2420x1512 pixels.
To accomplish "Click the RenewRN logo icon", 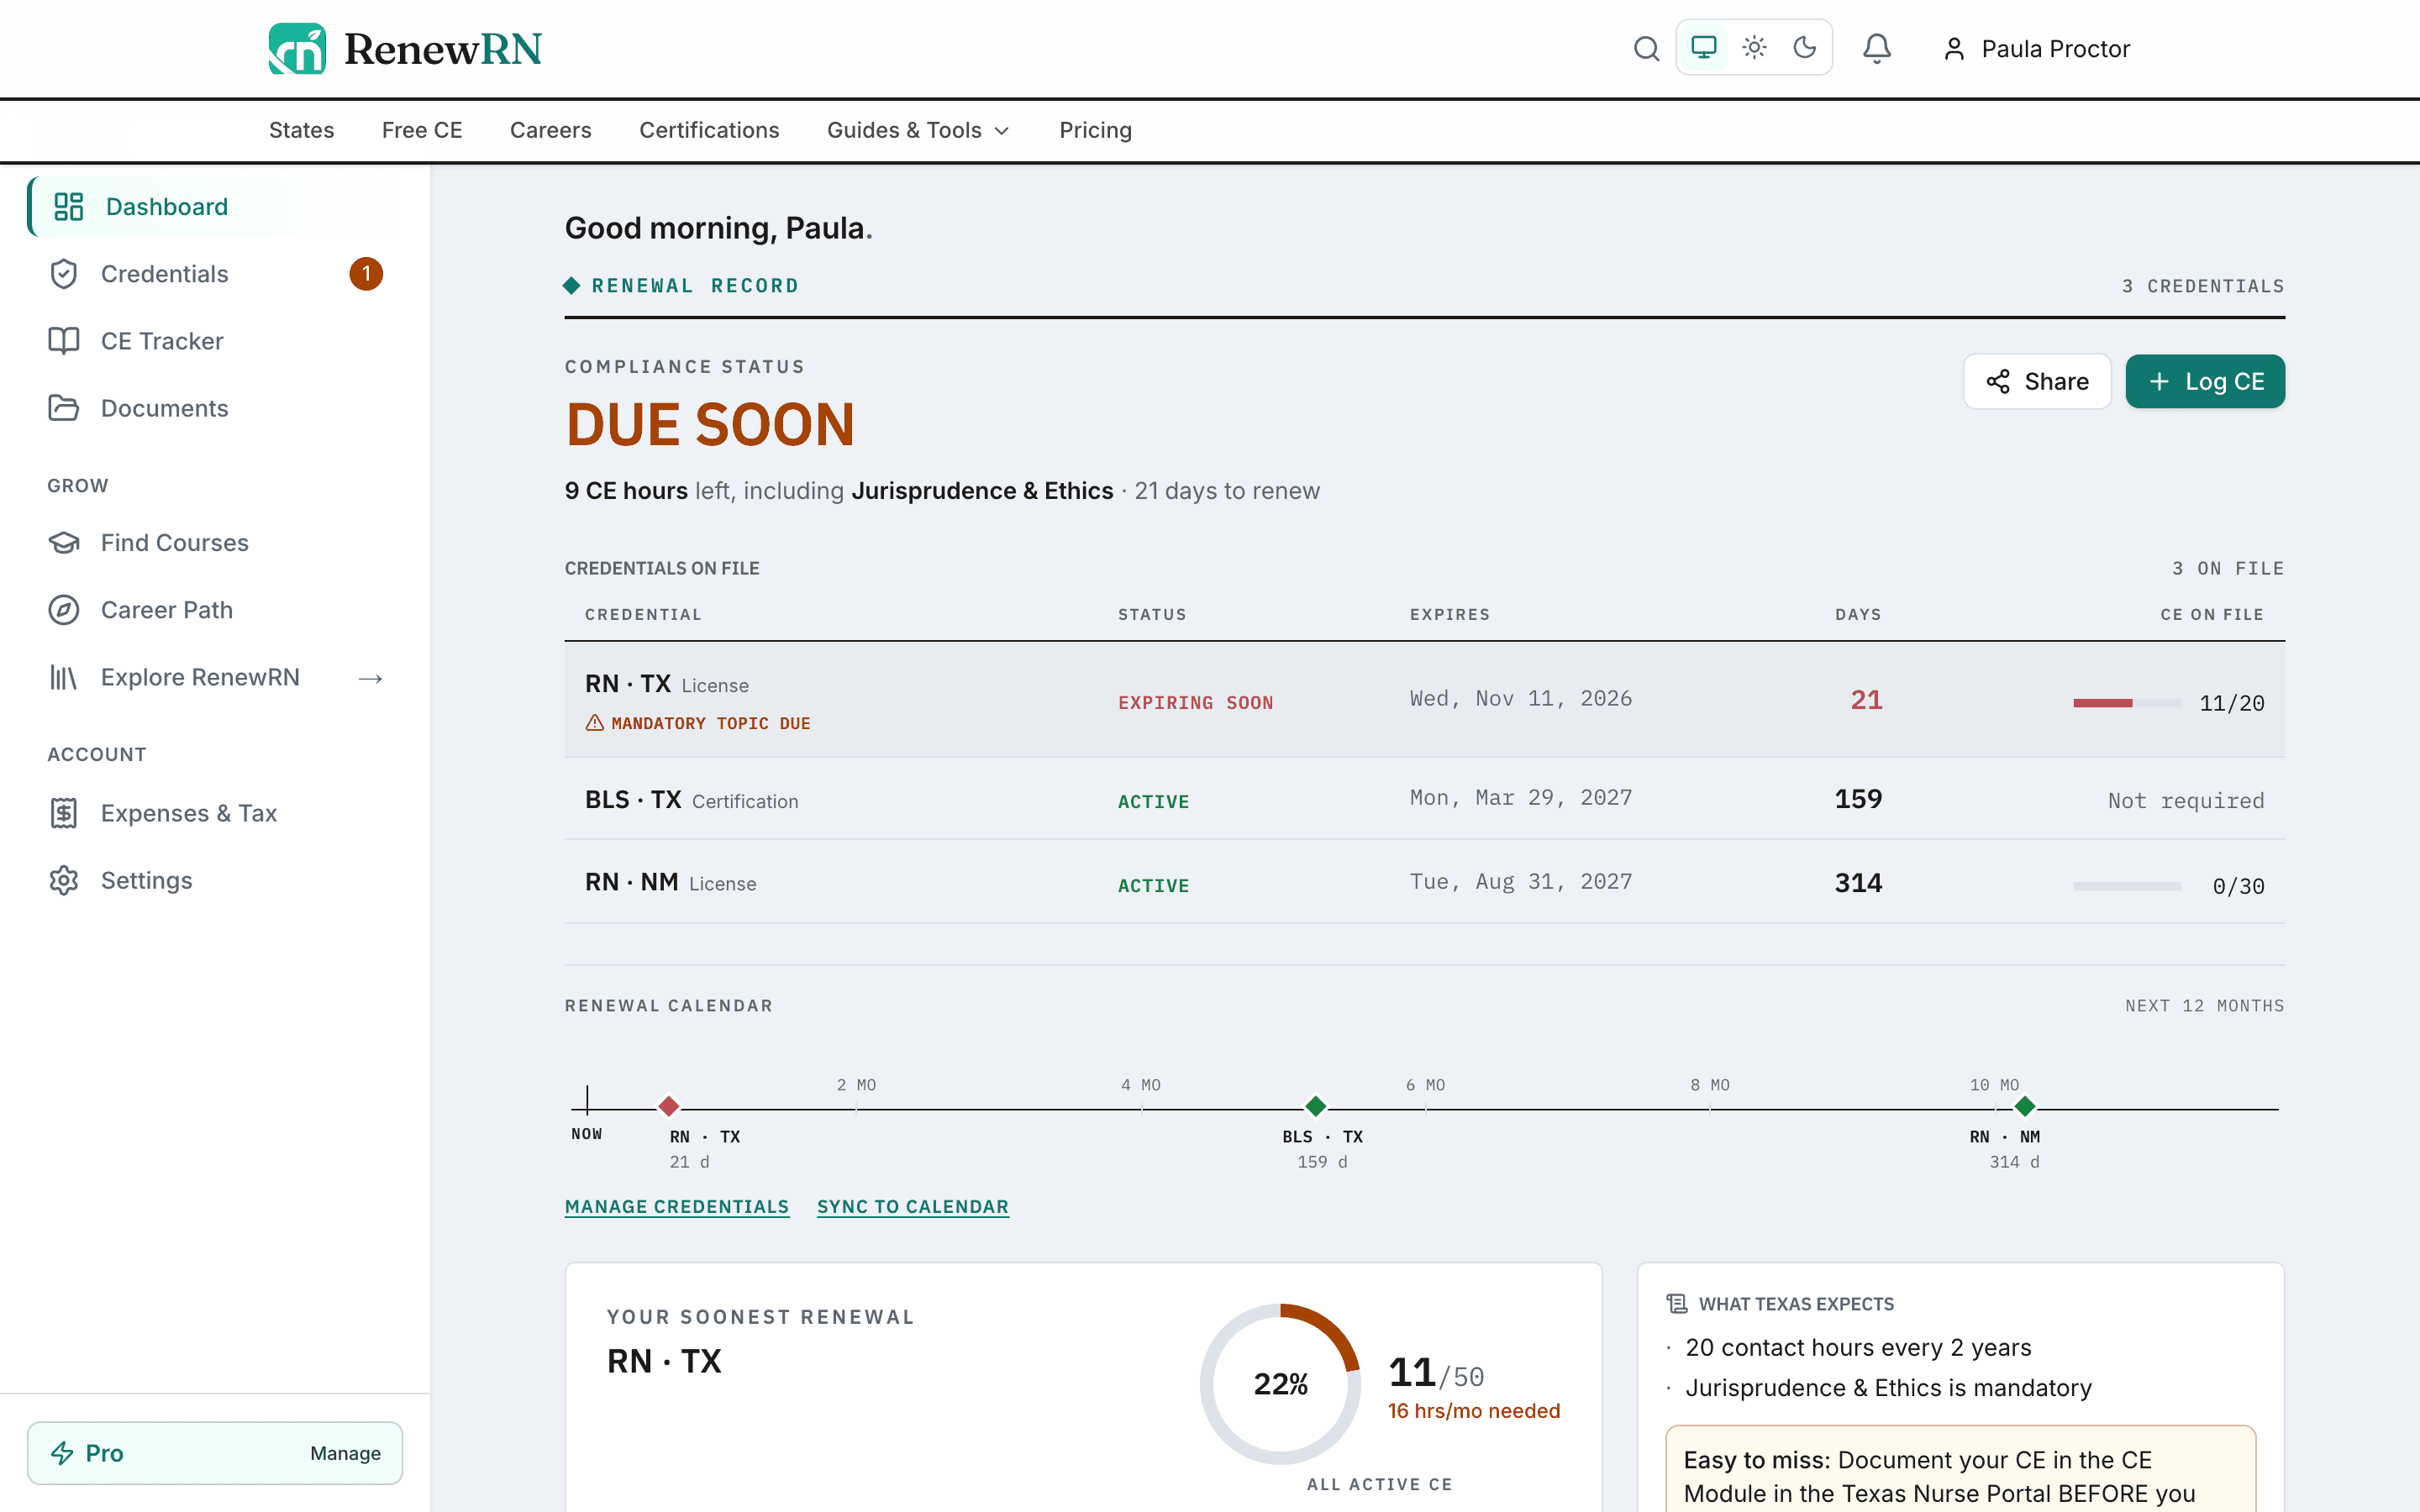I will pos(297,49).
